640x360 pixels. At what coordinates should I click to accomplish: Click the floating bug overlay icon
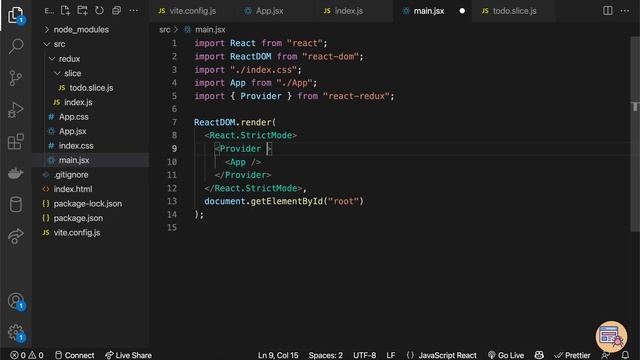[x=611, y=337]
